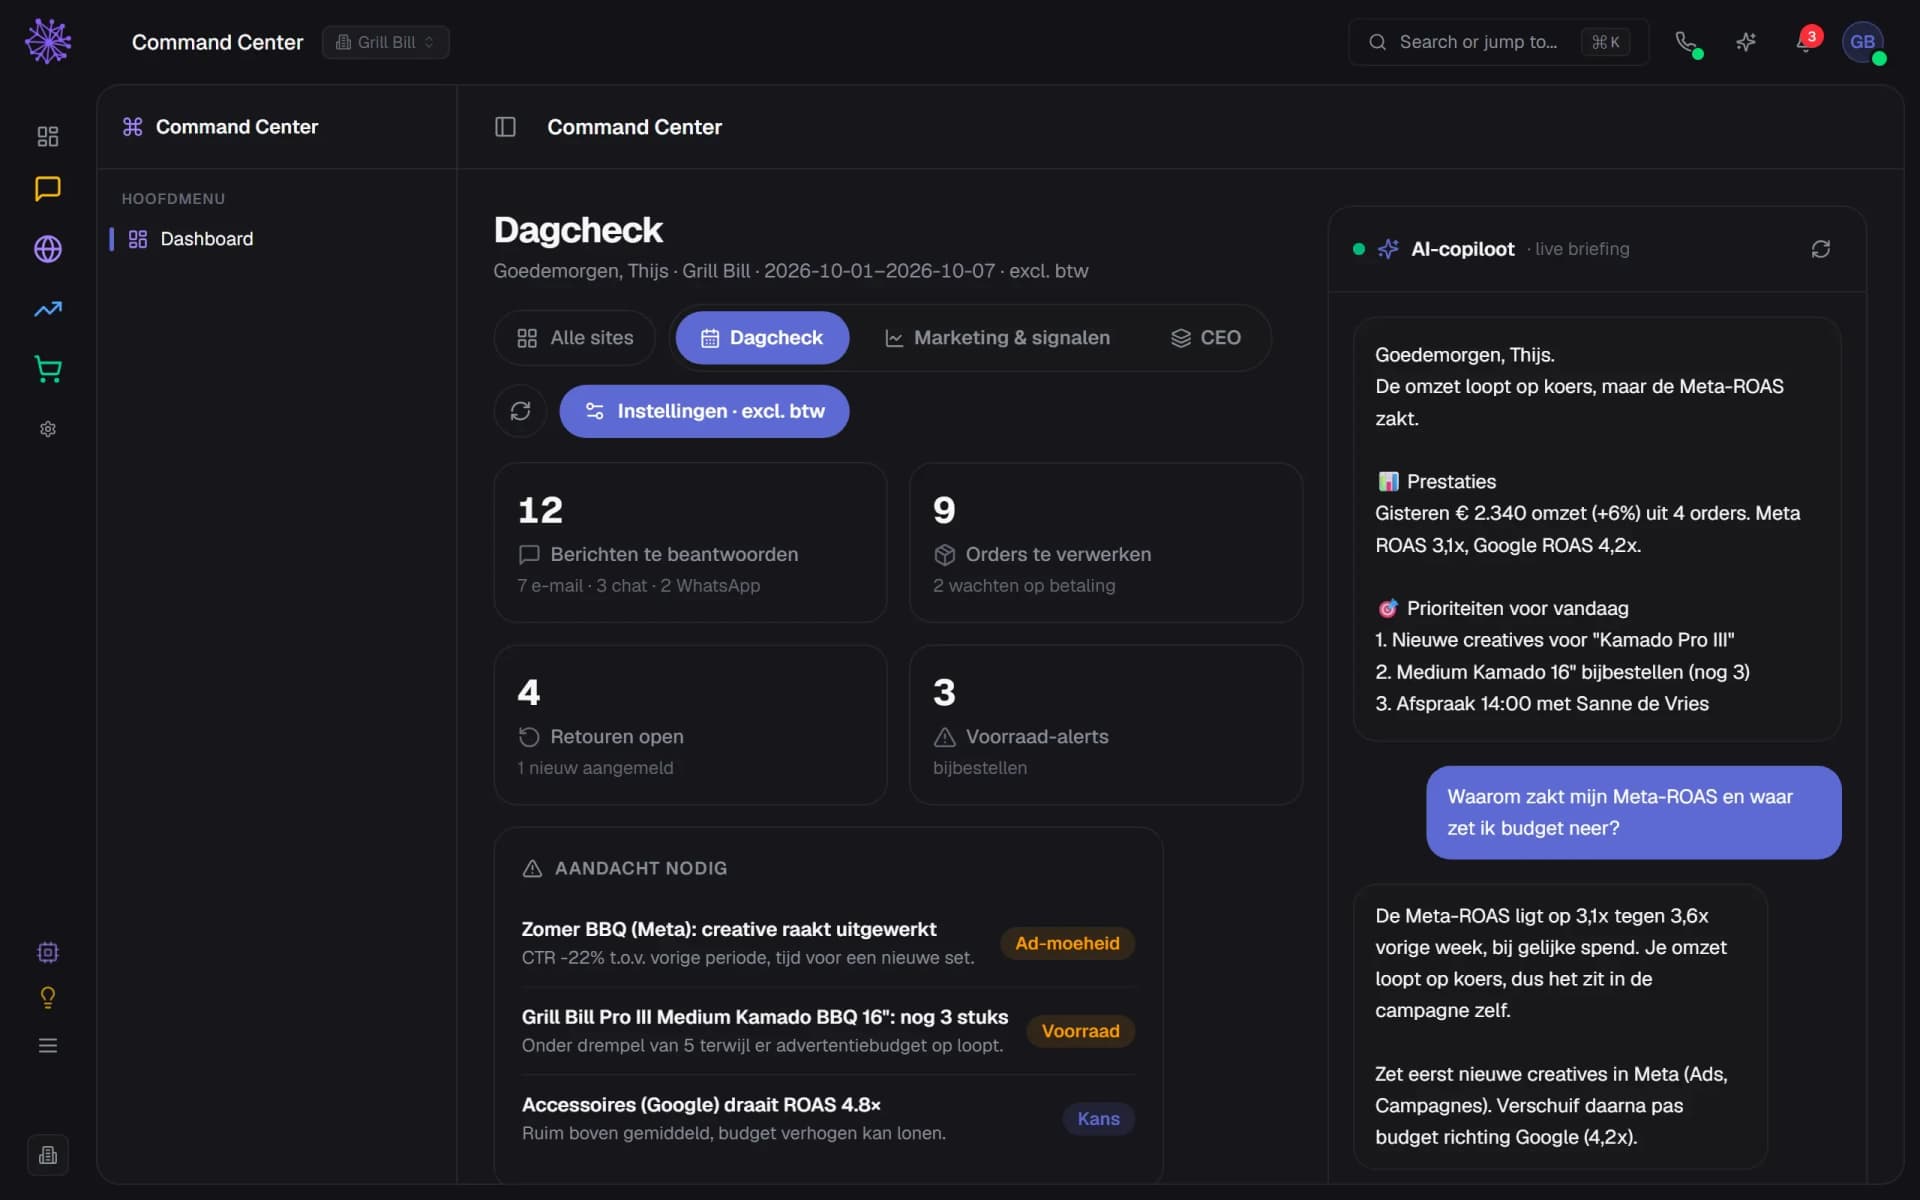The width and height of the screenshot is (1920, 1200).
Task: Focus the Search or jump to field
Action: [1497, 42]
